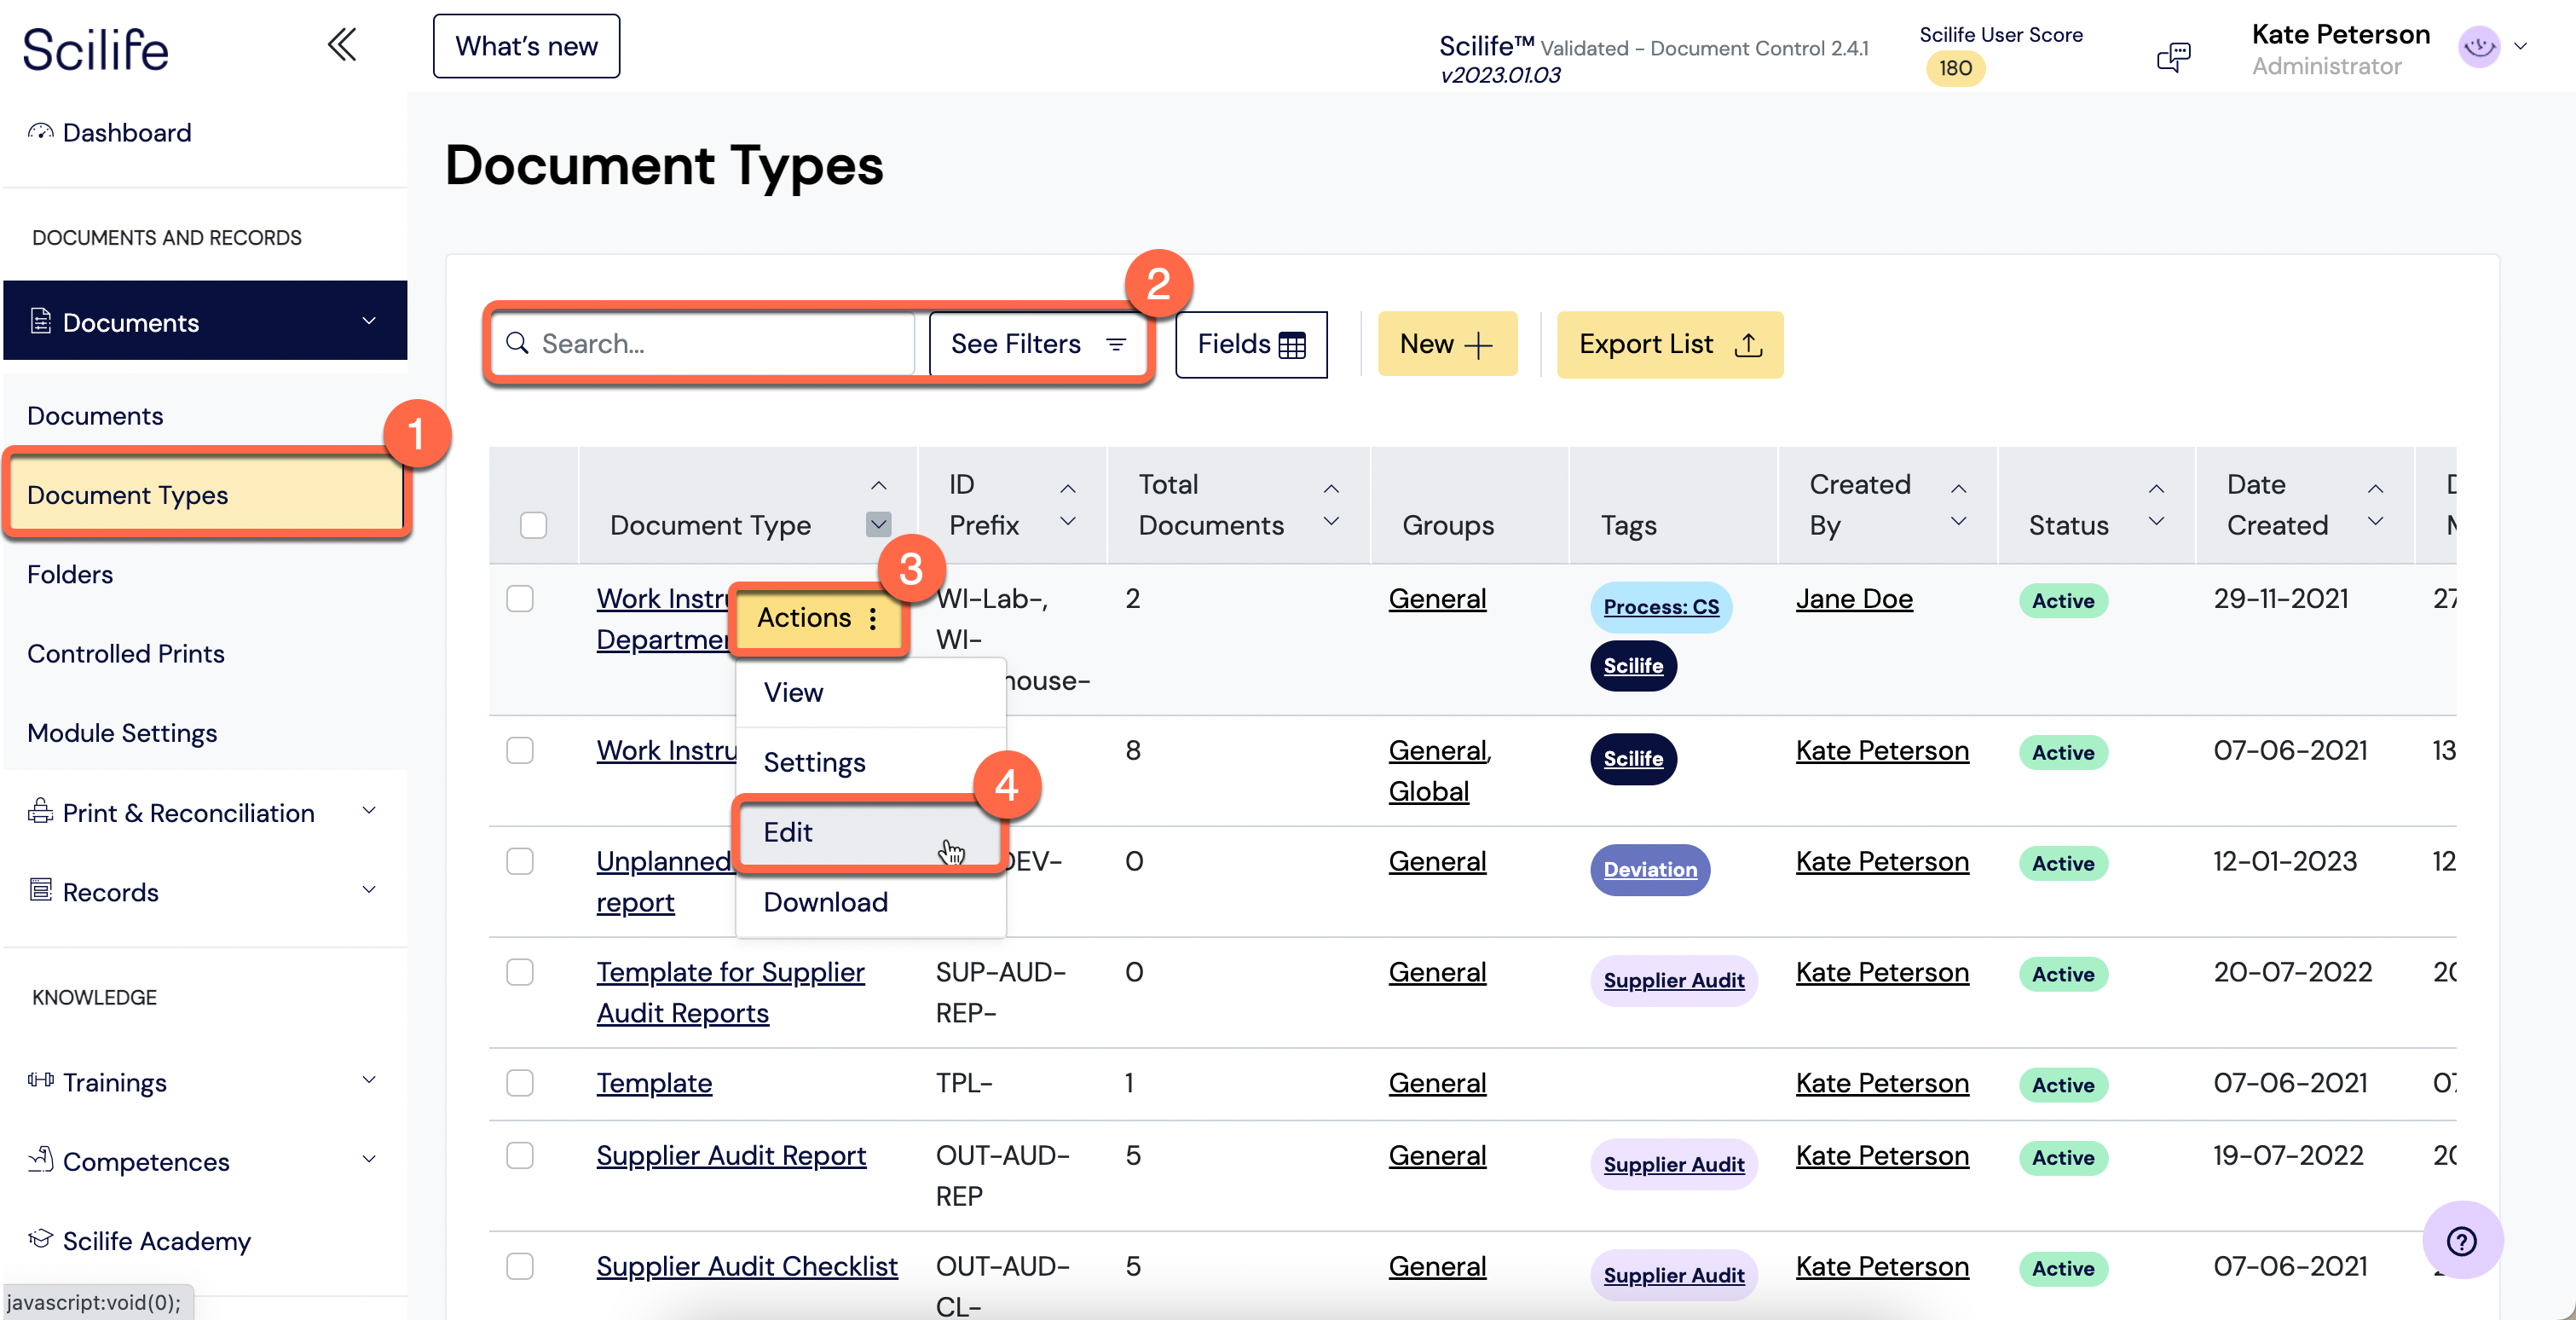
Task: Open the Template document type link
Action: click(x=654, y=1083)
